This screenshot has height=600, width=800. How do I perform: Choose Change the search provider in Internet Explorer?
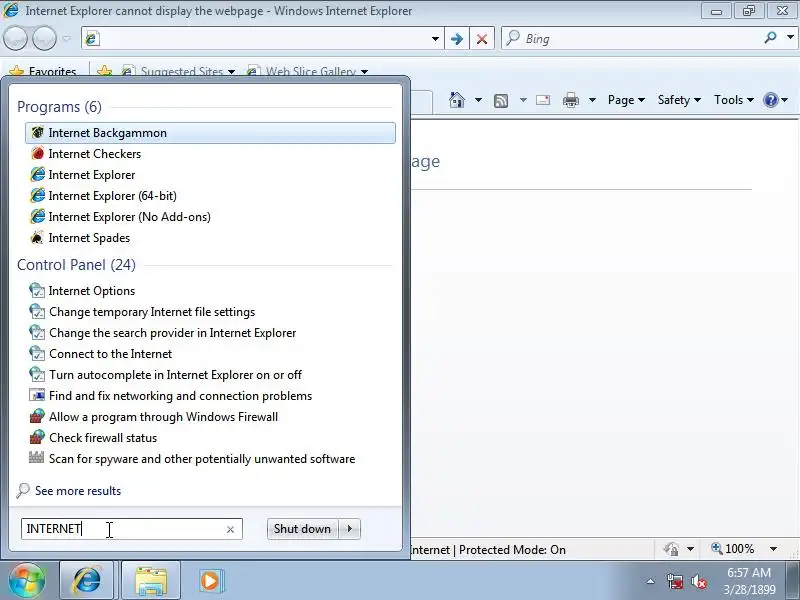point(172,333)
